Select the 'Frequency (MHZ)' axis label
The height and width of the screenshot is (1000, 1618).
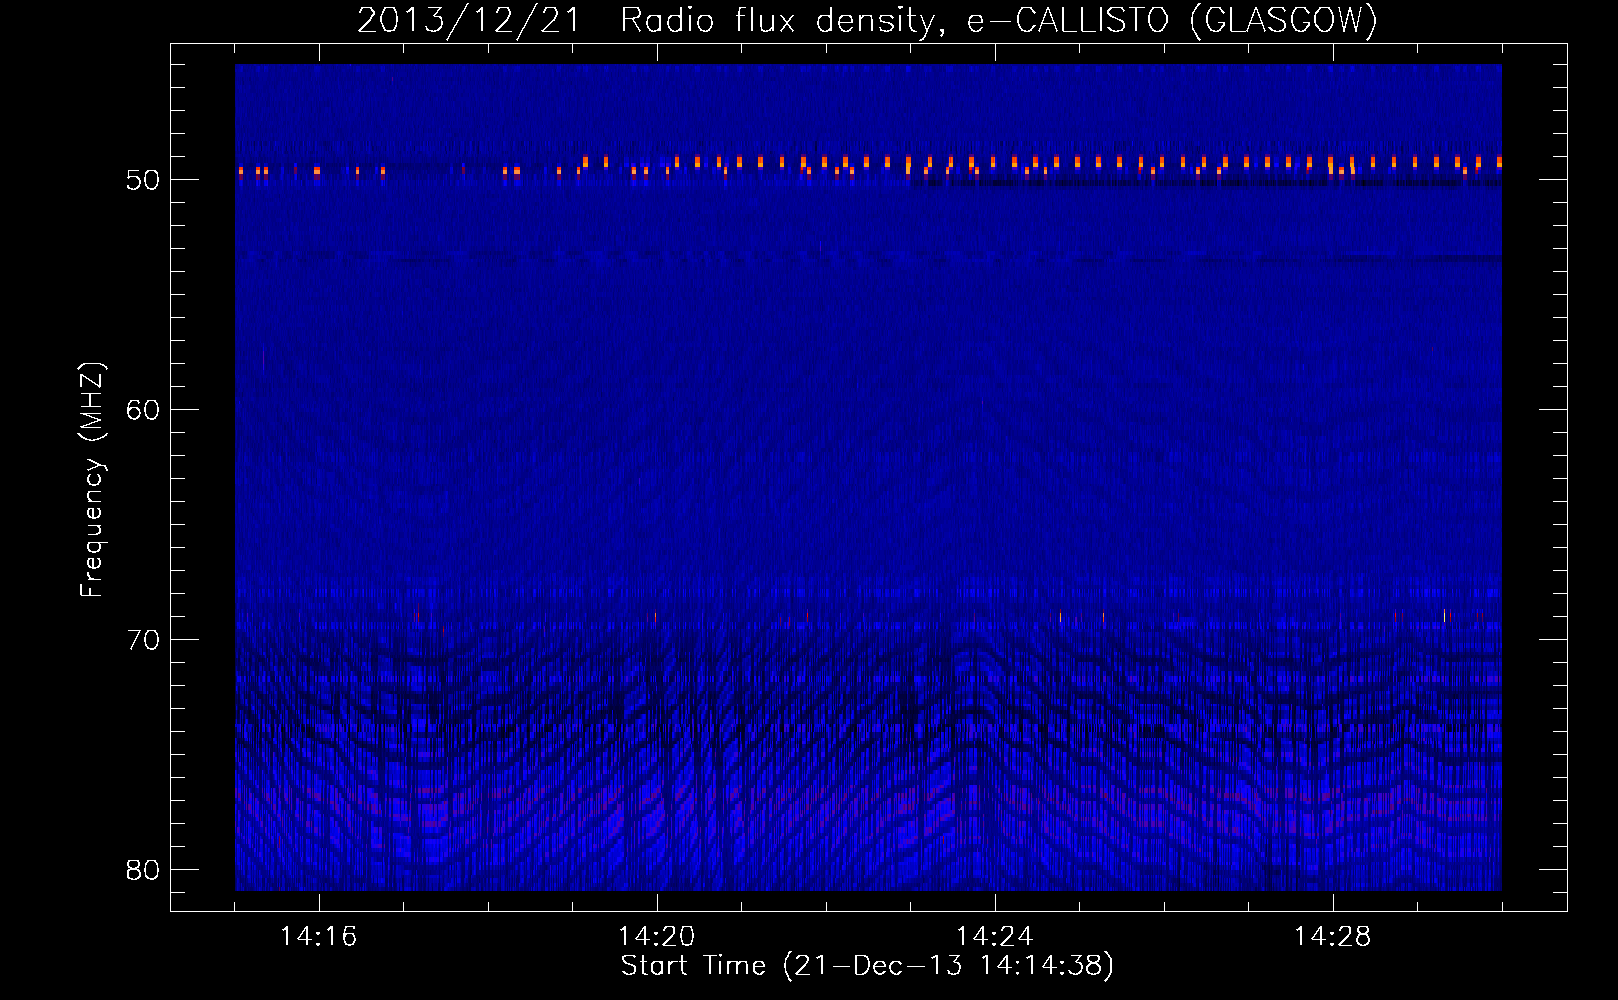point(92,481)
